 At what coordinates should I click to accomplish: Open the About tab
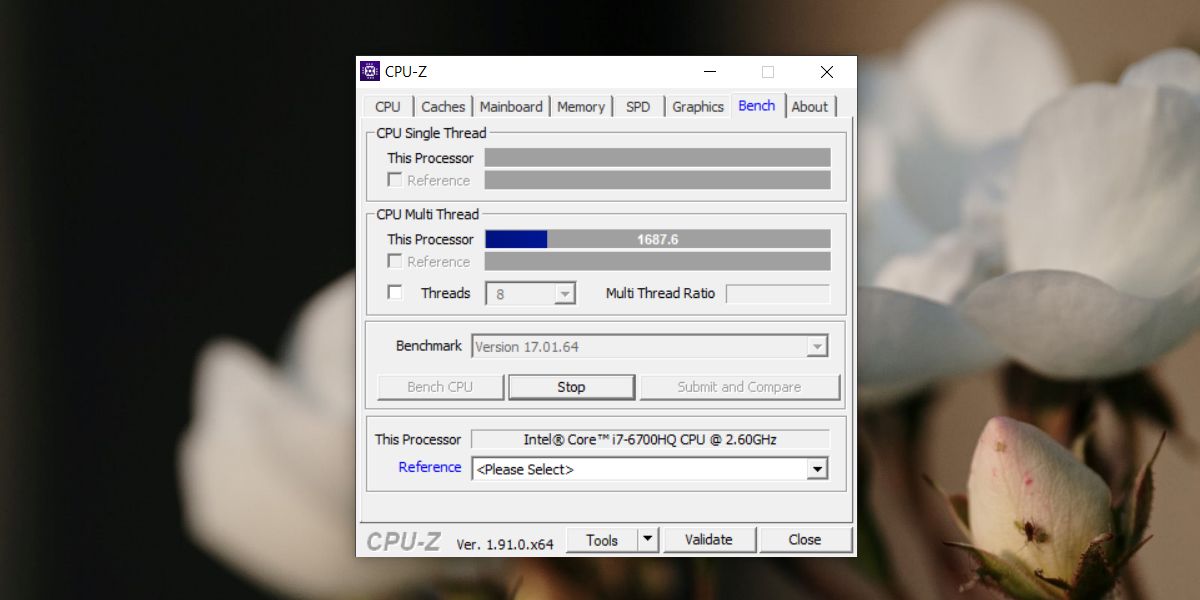coord(810,107)
